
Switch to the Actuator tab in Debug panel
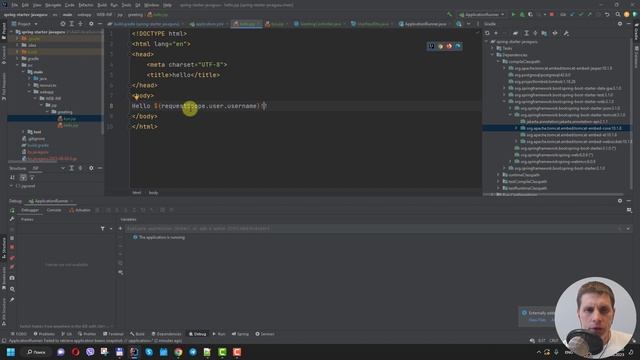(x=80, y=210)
